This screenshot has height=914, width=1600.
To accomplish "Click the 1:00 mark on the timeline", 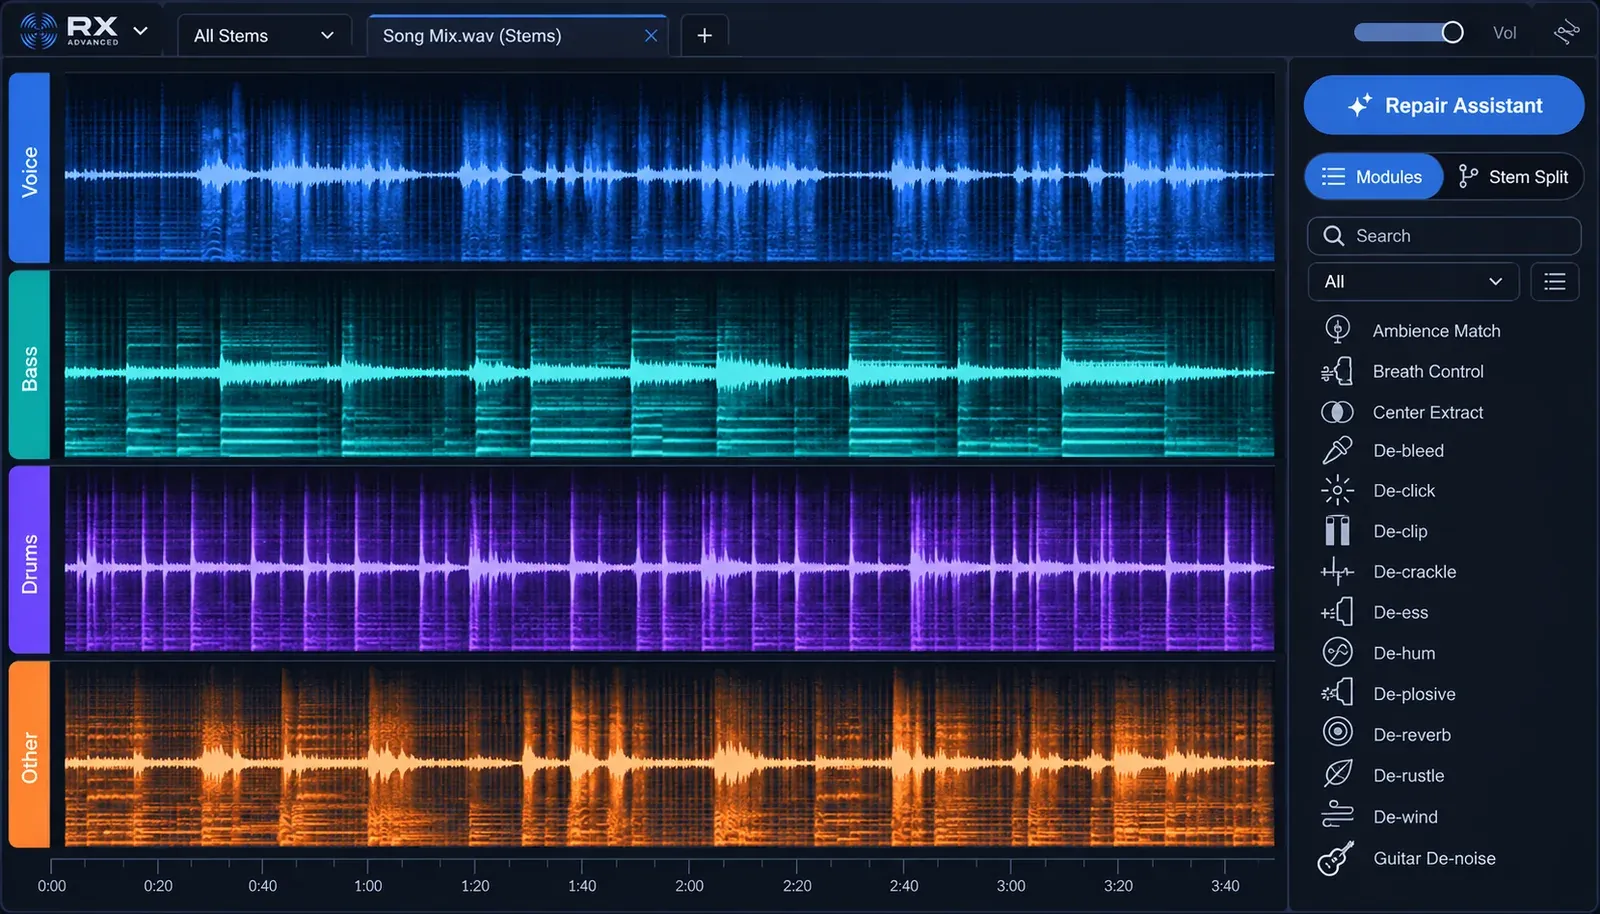I will (x=368, y=886).
